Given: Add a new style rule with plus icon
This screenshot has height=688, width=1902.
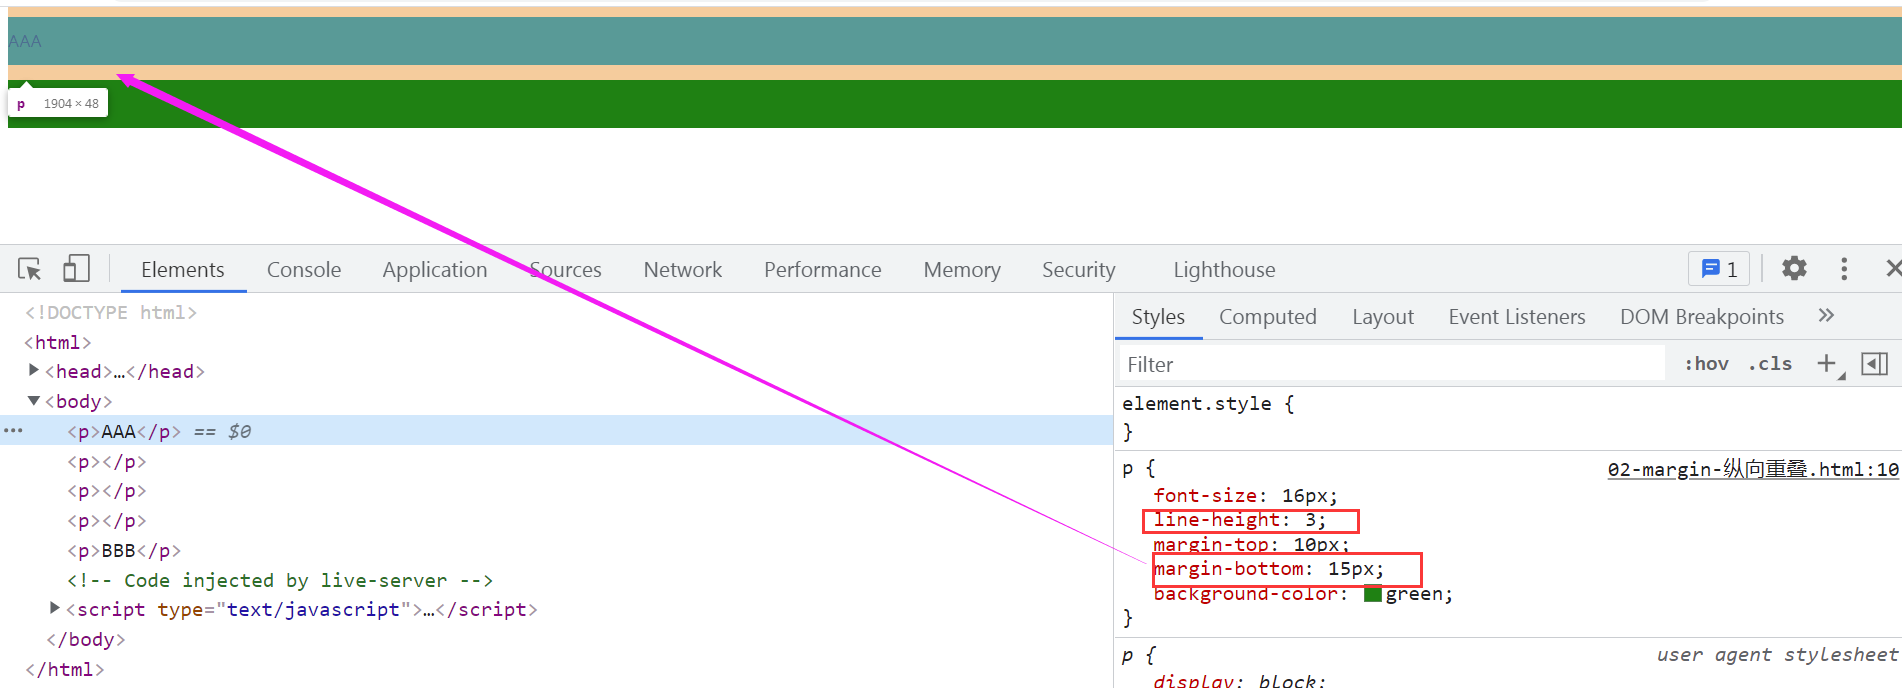Looking at the screenshot, I should (1827, 363).
